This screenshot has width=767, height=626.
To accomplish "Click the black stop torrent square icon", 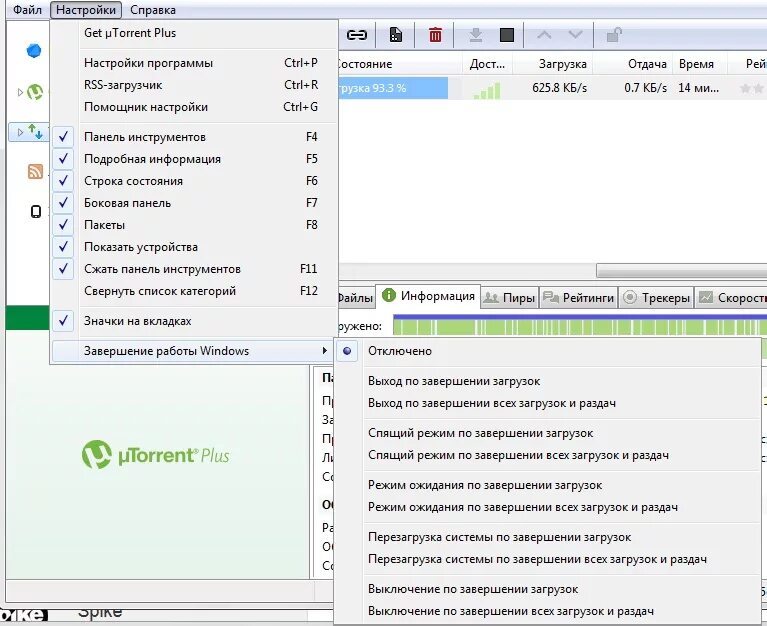I will 507,35.
